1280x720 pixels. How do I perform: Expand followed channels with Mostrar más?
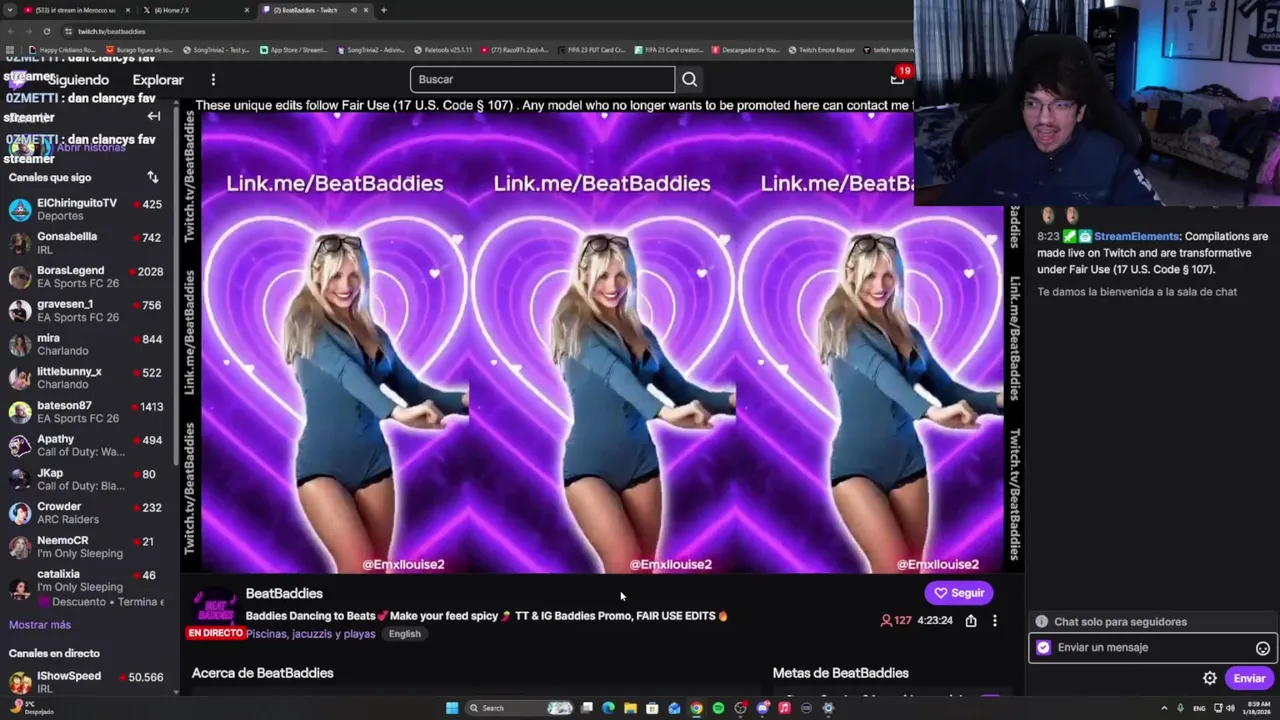(40, 624)
